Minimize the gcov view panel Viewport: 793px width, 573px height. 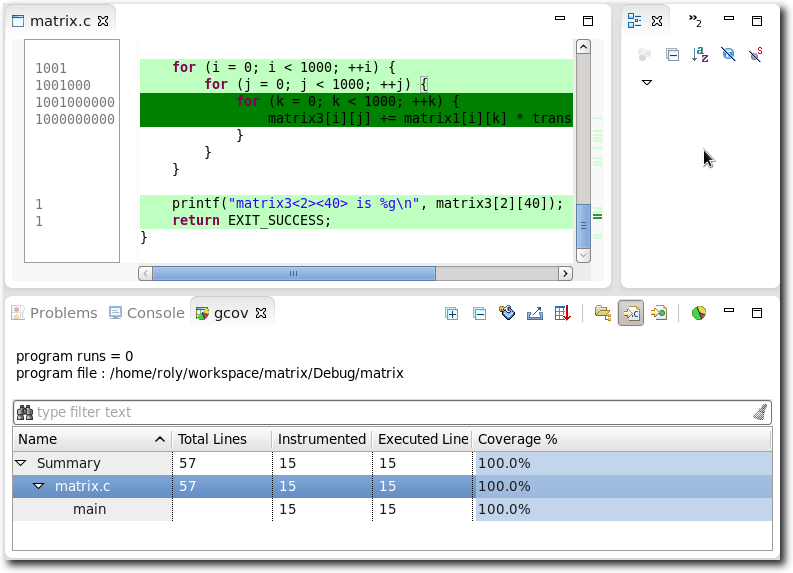(729, 311)
